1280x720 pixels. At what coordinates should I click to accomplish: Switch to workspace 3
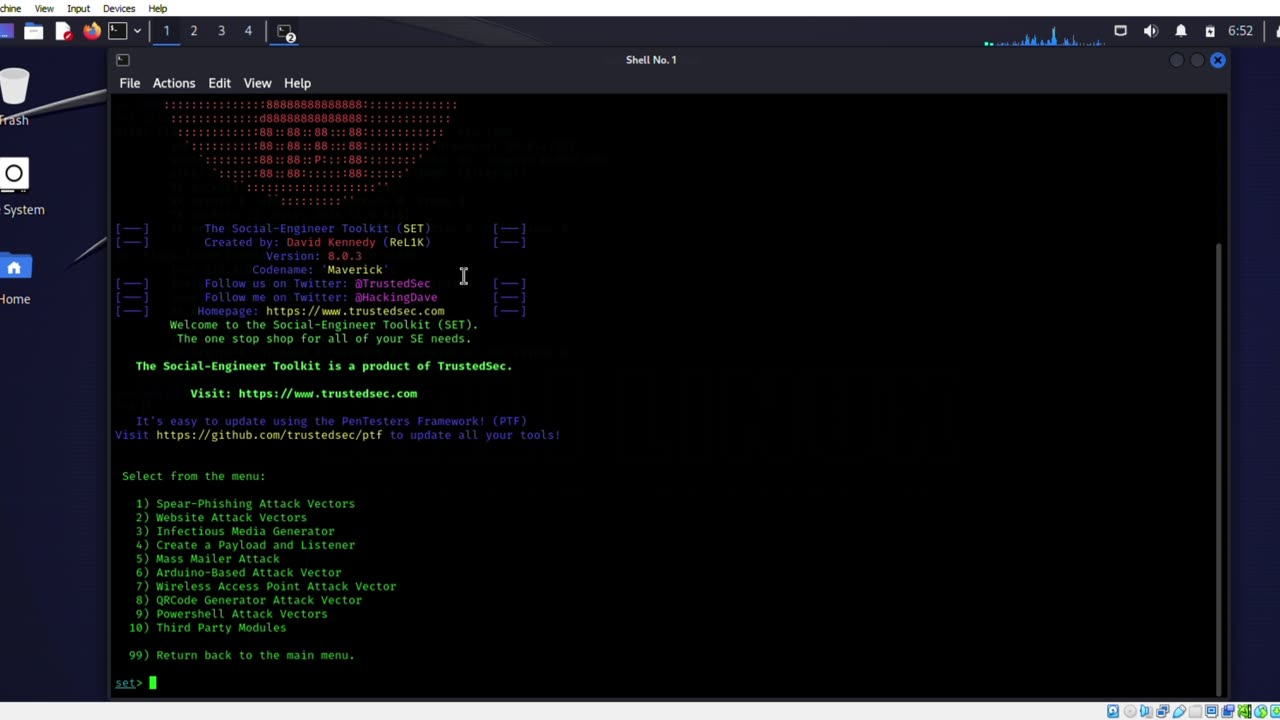click(x=221, y=31)
